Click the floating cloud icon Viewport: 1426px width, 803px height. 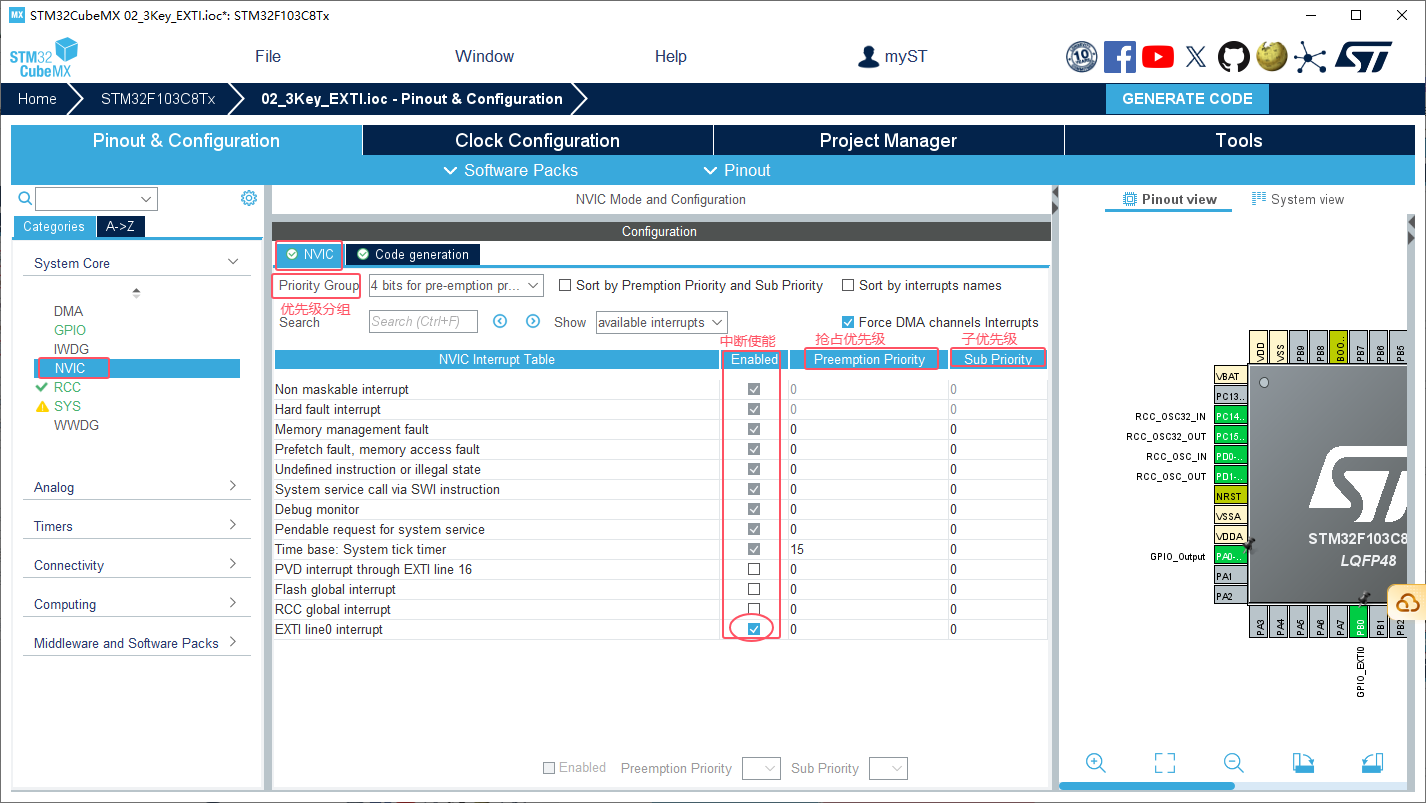1408,603
